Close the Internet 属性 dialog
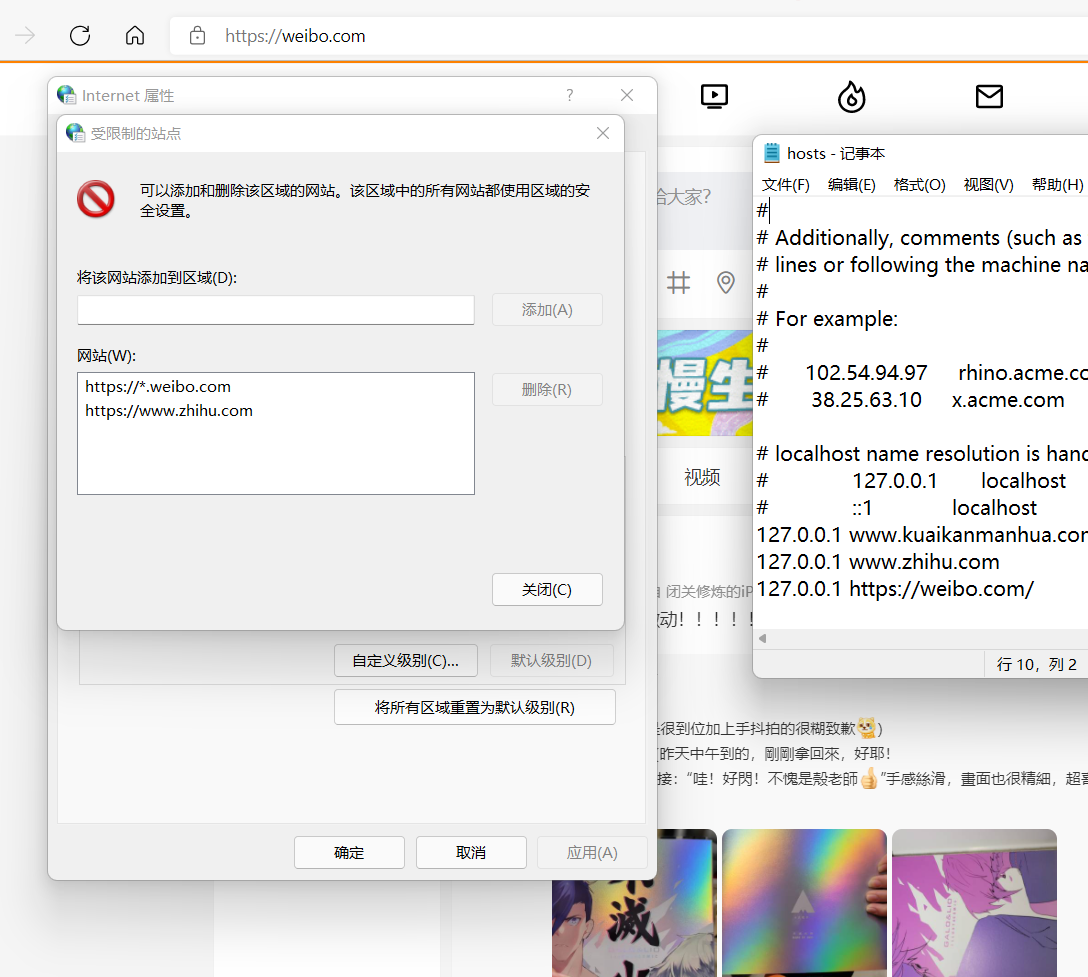 [627, 95]
